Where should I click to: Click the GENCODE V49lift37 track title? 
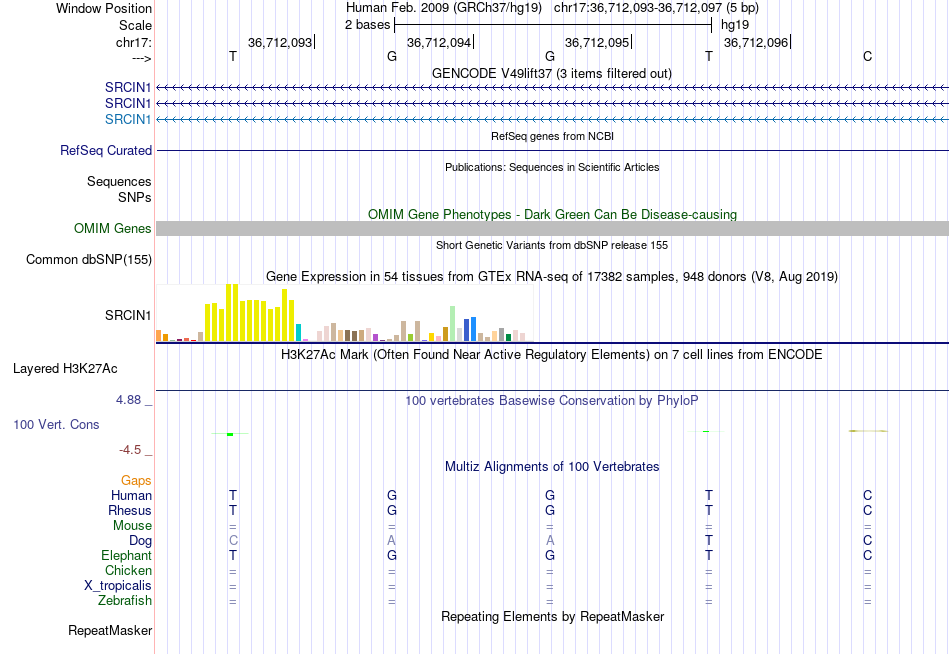tap(552, 73)
